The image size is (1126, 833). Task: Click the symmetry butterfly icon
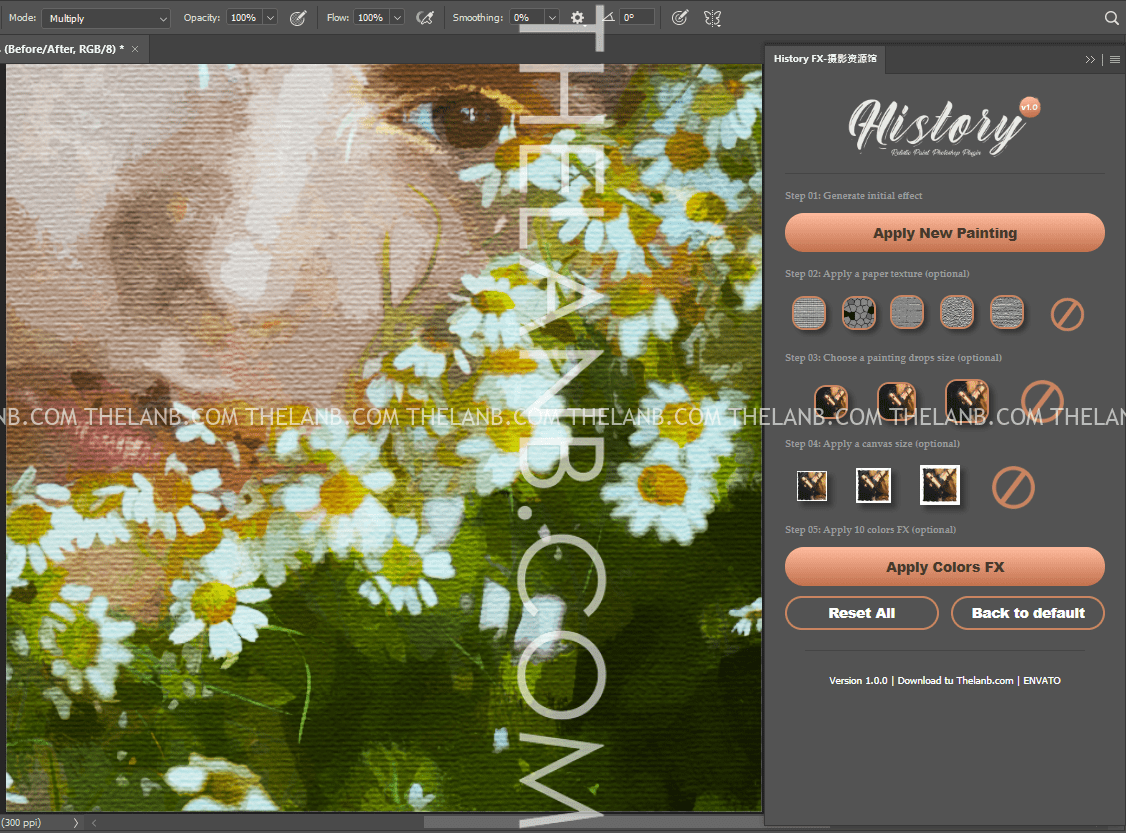pyautogui.click(x=712, y=18)
